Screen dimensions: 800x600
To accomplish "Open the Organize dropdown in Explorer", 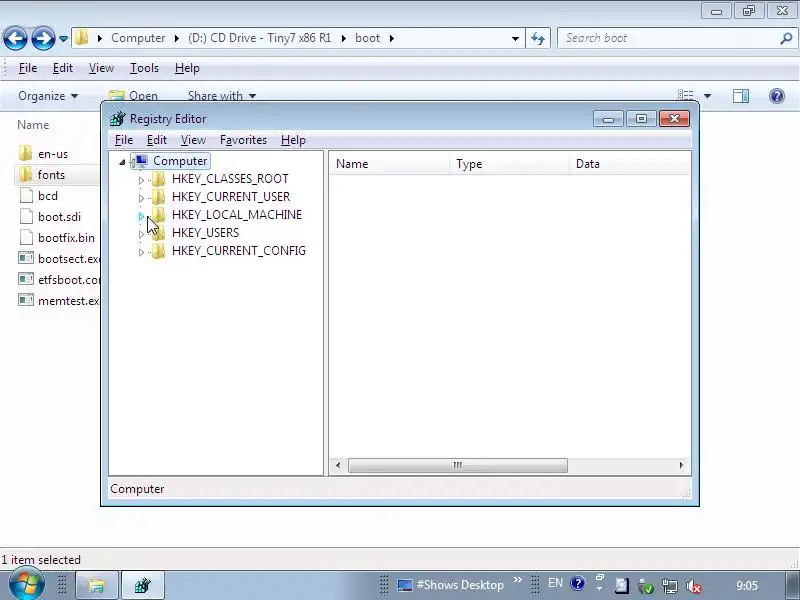I will 48,96.
